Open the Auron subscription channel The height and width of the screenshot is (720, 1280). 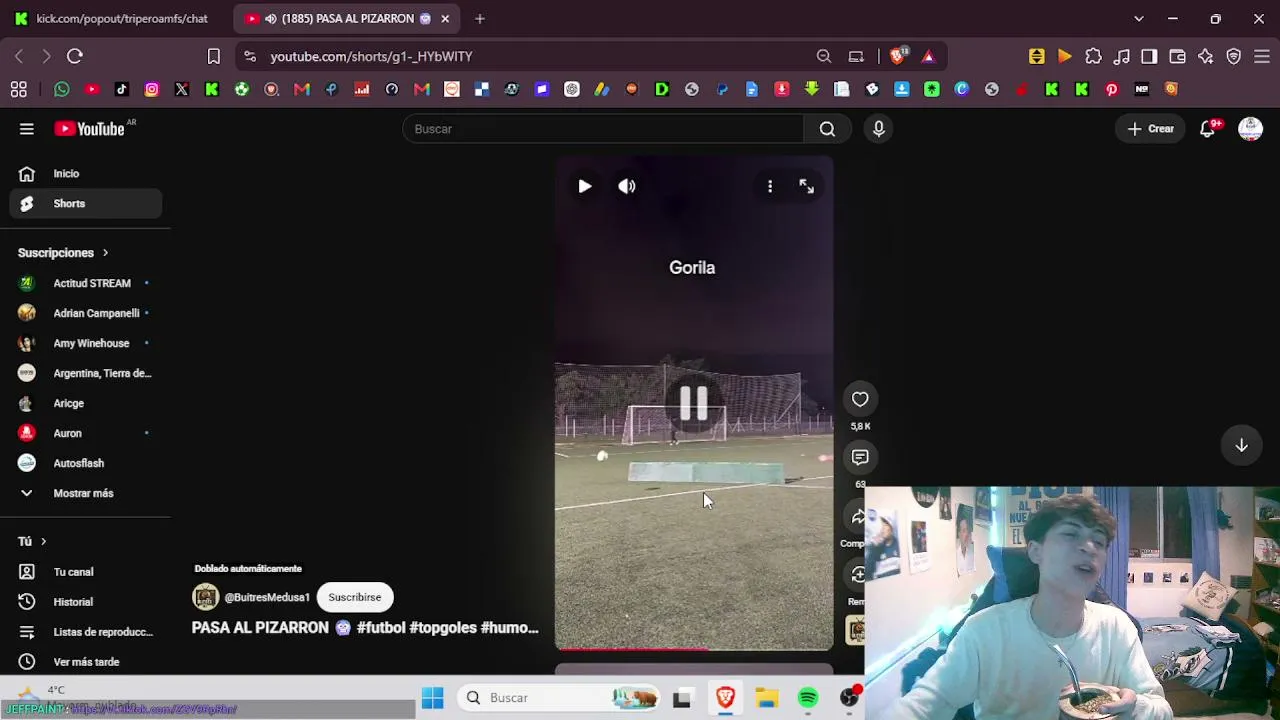[x=86, y=433]
